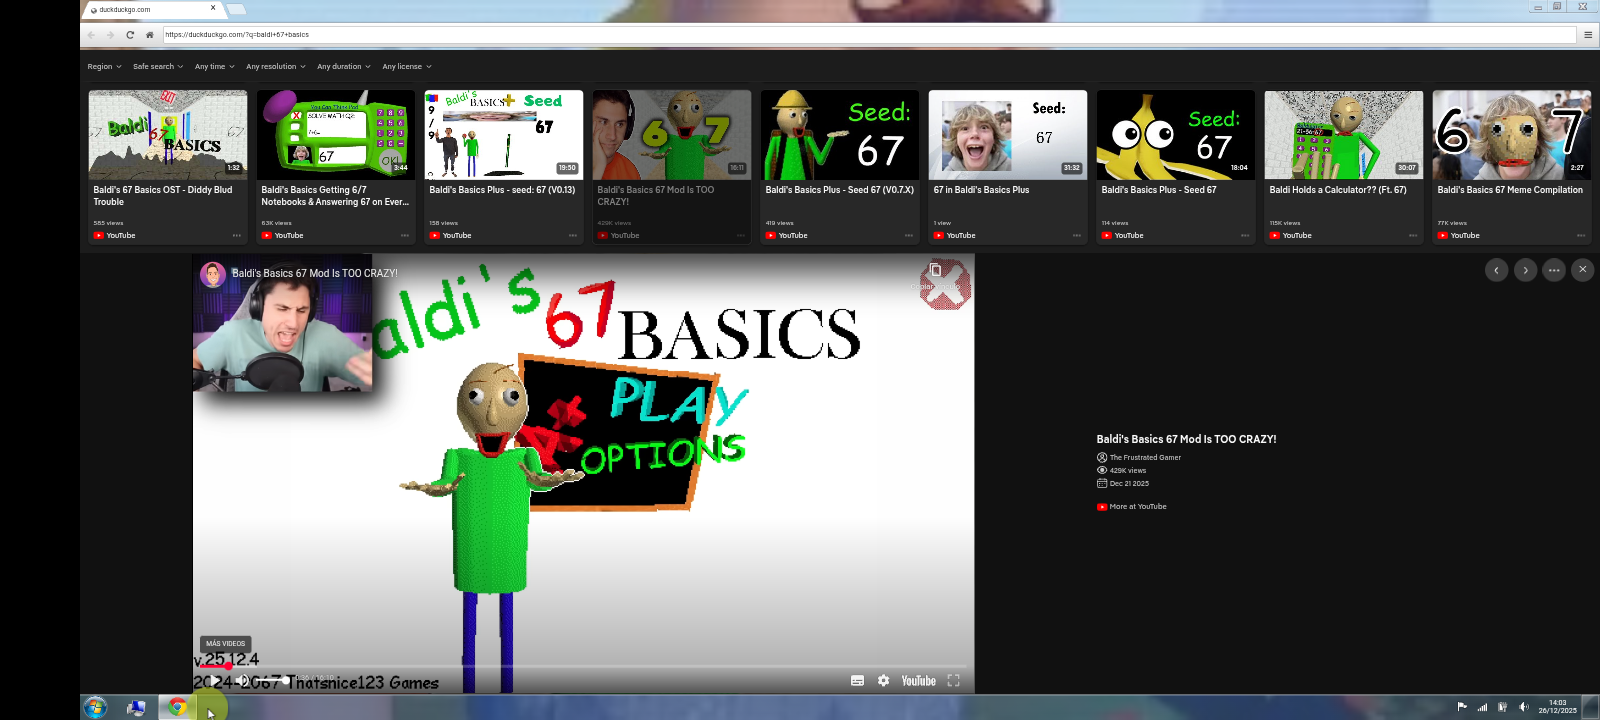
Task: Click 67 in Baldi's Basics Plus title
Action: point(981,190)
